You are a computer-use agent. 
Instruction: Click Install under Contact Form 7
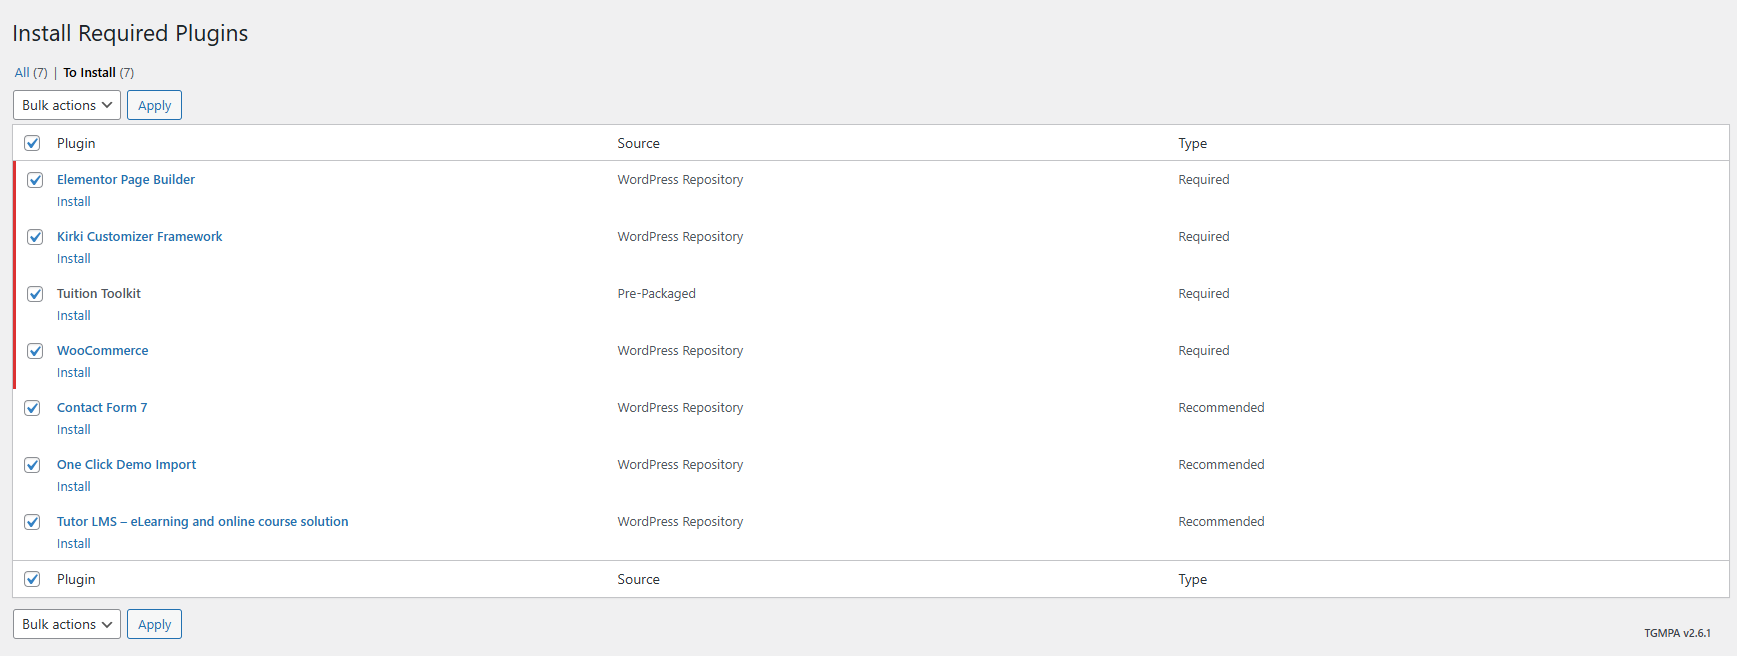pyautogui.click(x=74, y=430)
